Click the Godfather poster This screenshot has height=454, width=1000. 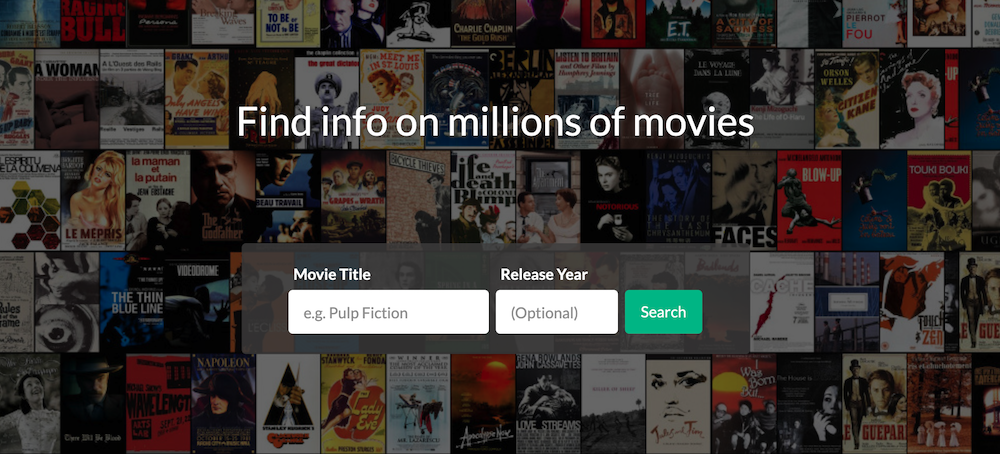223,201
